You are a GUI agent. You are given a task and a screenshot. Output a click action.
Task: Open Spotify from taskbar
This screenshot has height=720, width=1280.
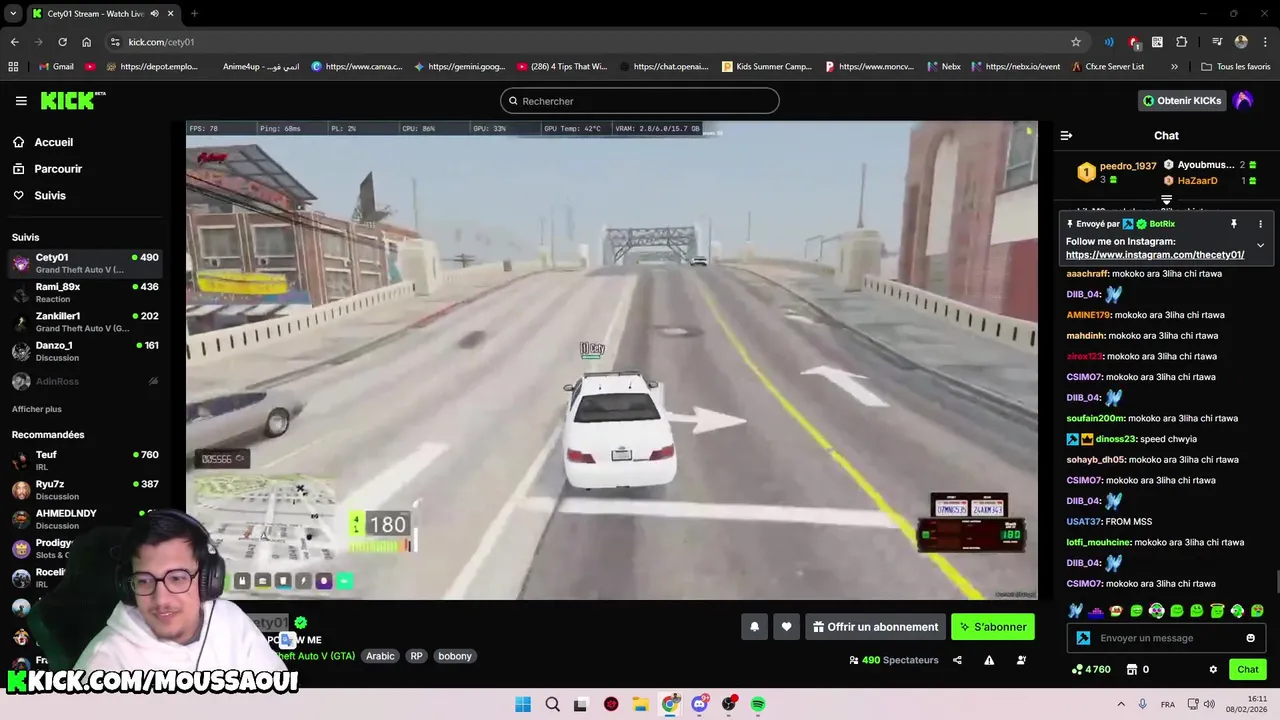point(758,704)
